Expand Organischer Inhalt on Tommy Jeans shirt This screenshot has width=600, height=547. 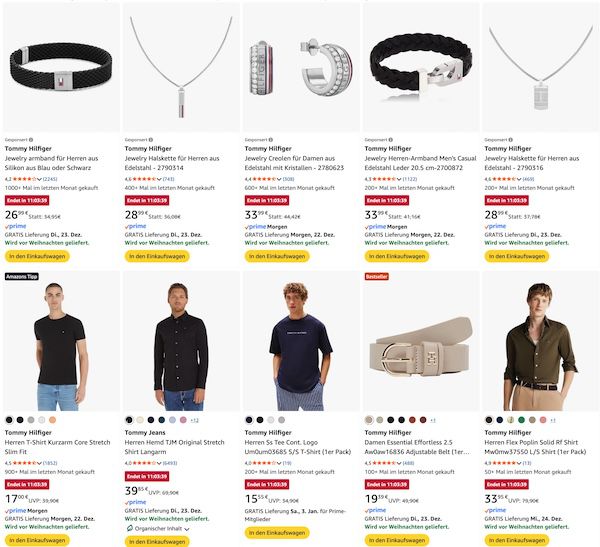coord(158,527)
